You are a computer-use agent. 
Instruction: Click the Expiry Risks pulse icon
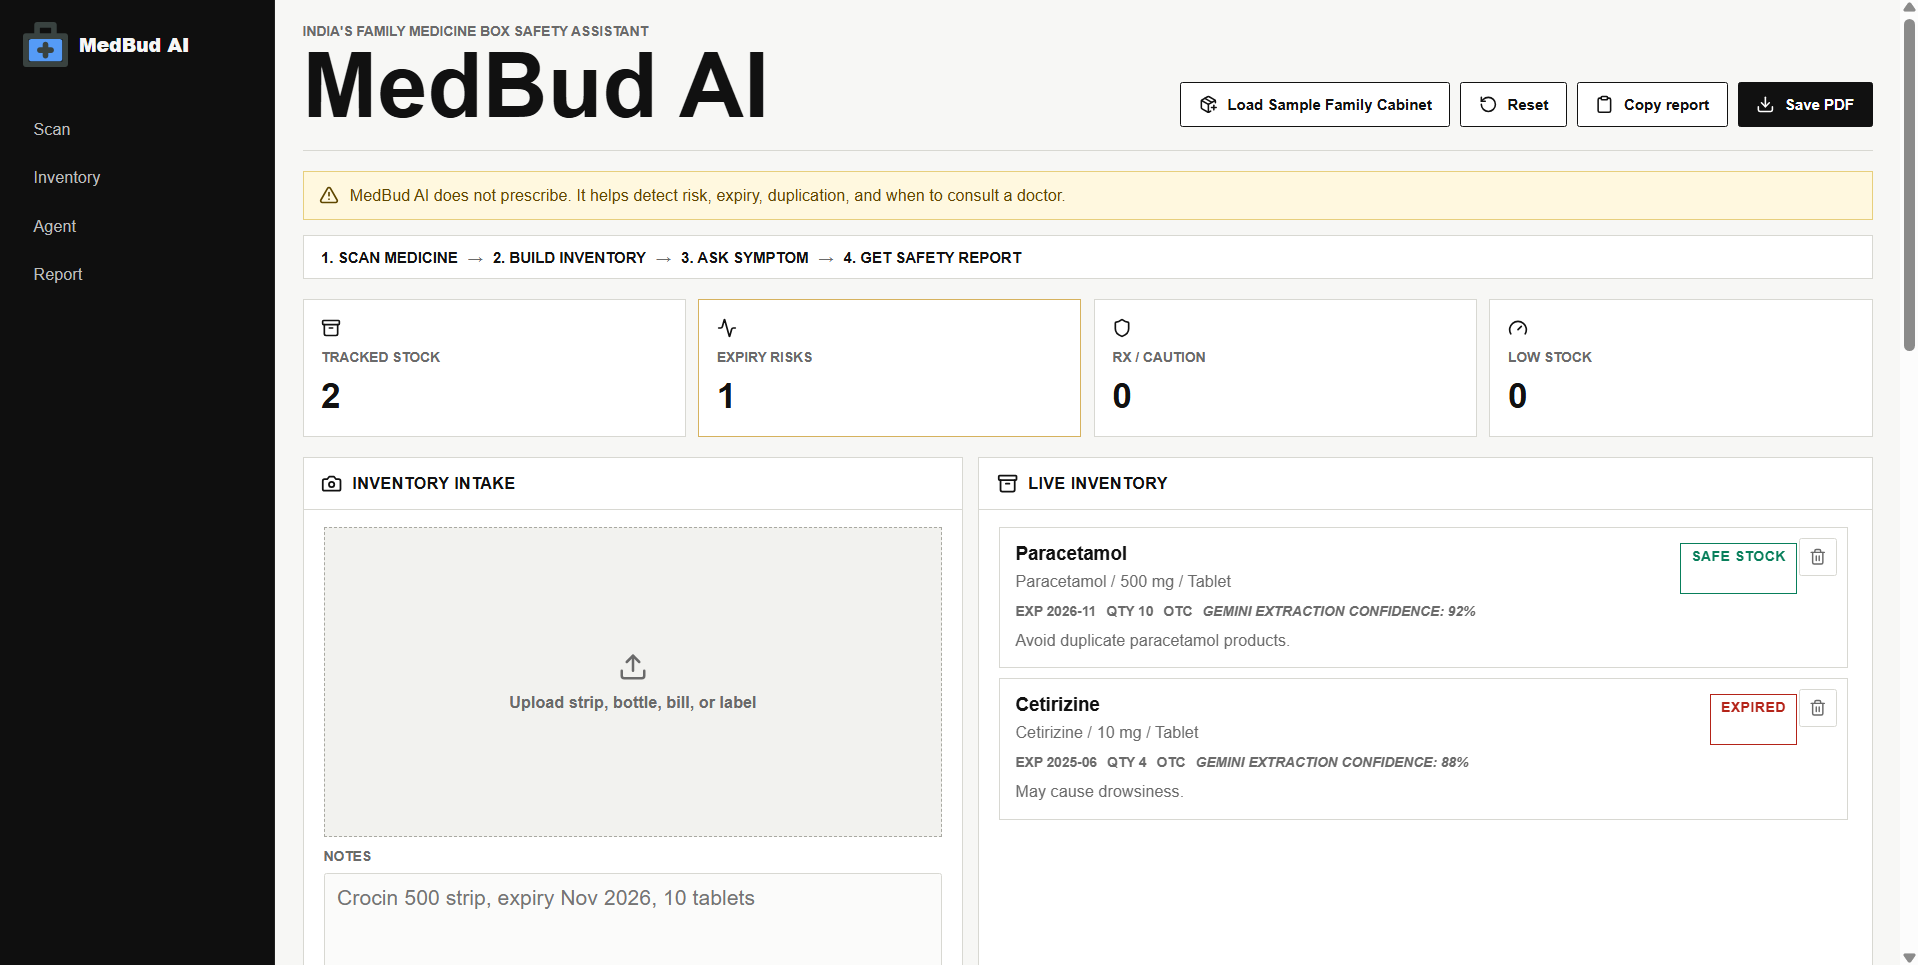coord(727,328)
